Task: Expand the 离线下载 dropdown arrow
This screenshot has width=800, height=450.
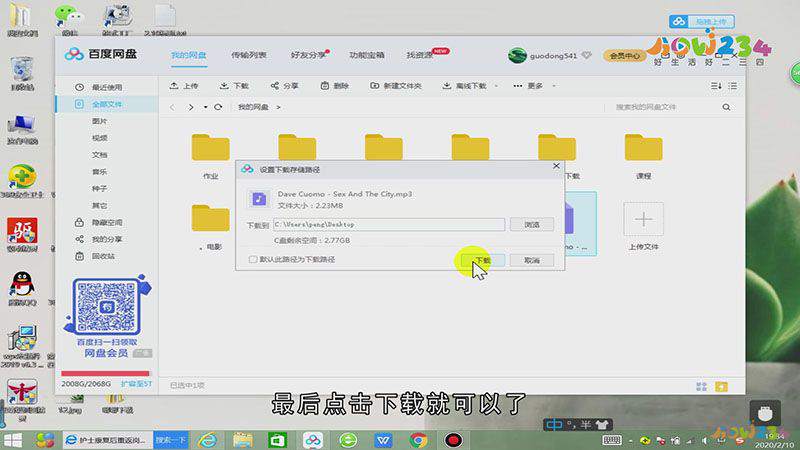Action: tap(496, 86)
